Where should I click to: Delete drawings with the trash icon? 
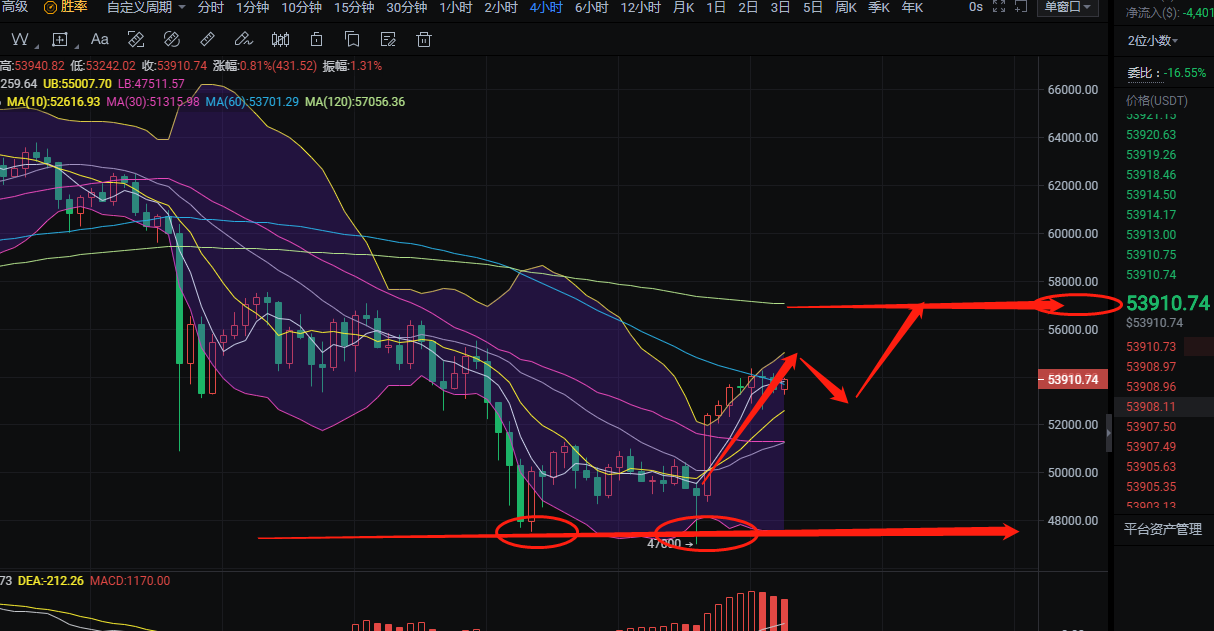click(424, 40)
